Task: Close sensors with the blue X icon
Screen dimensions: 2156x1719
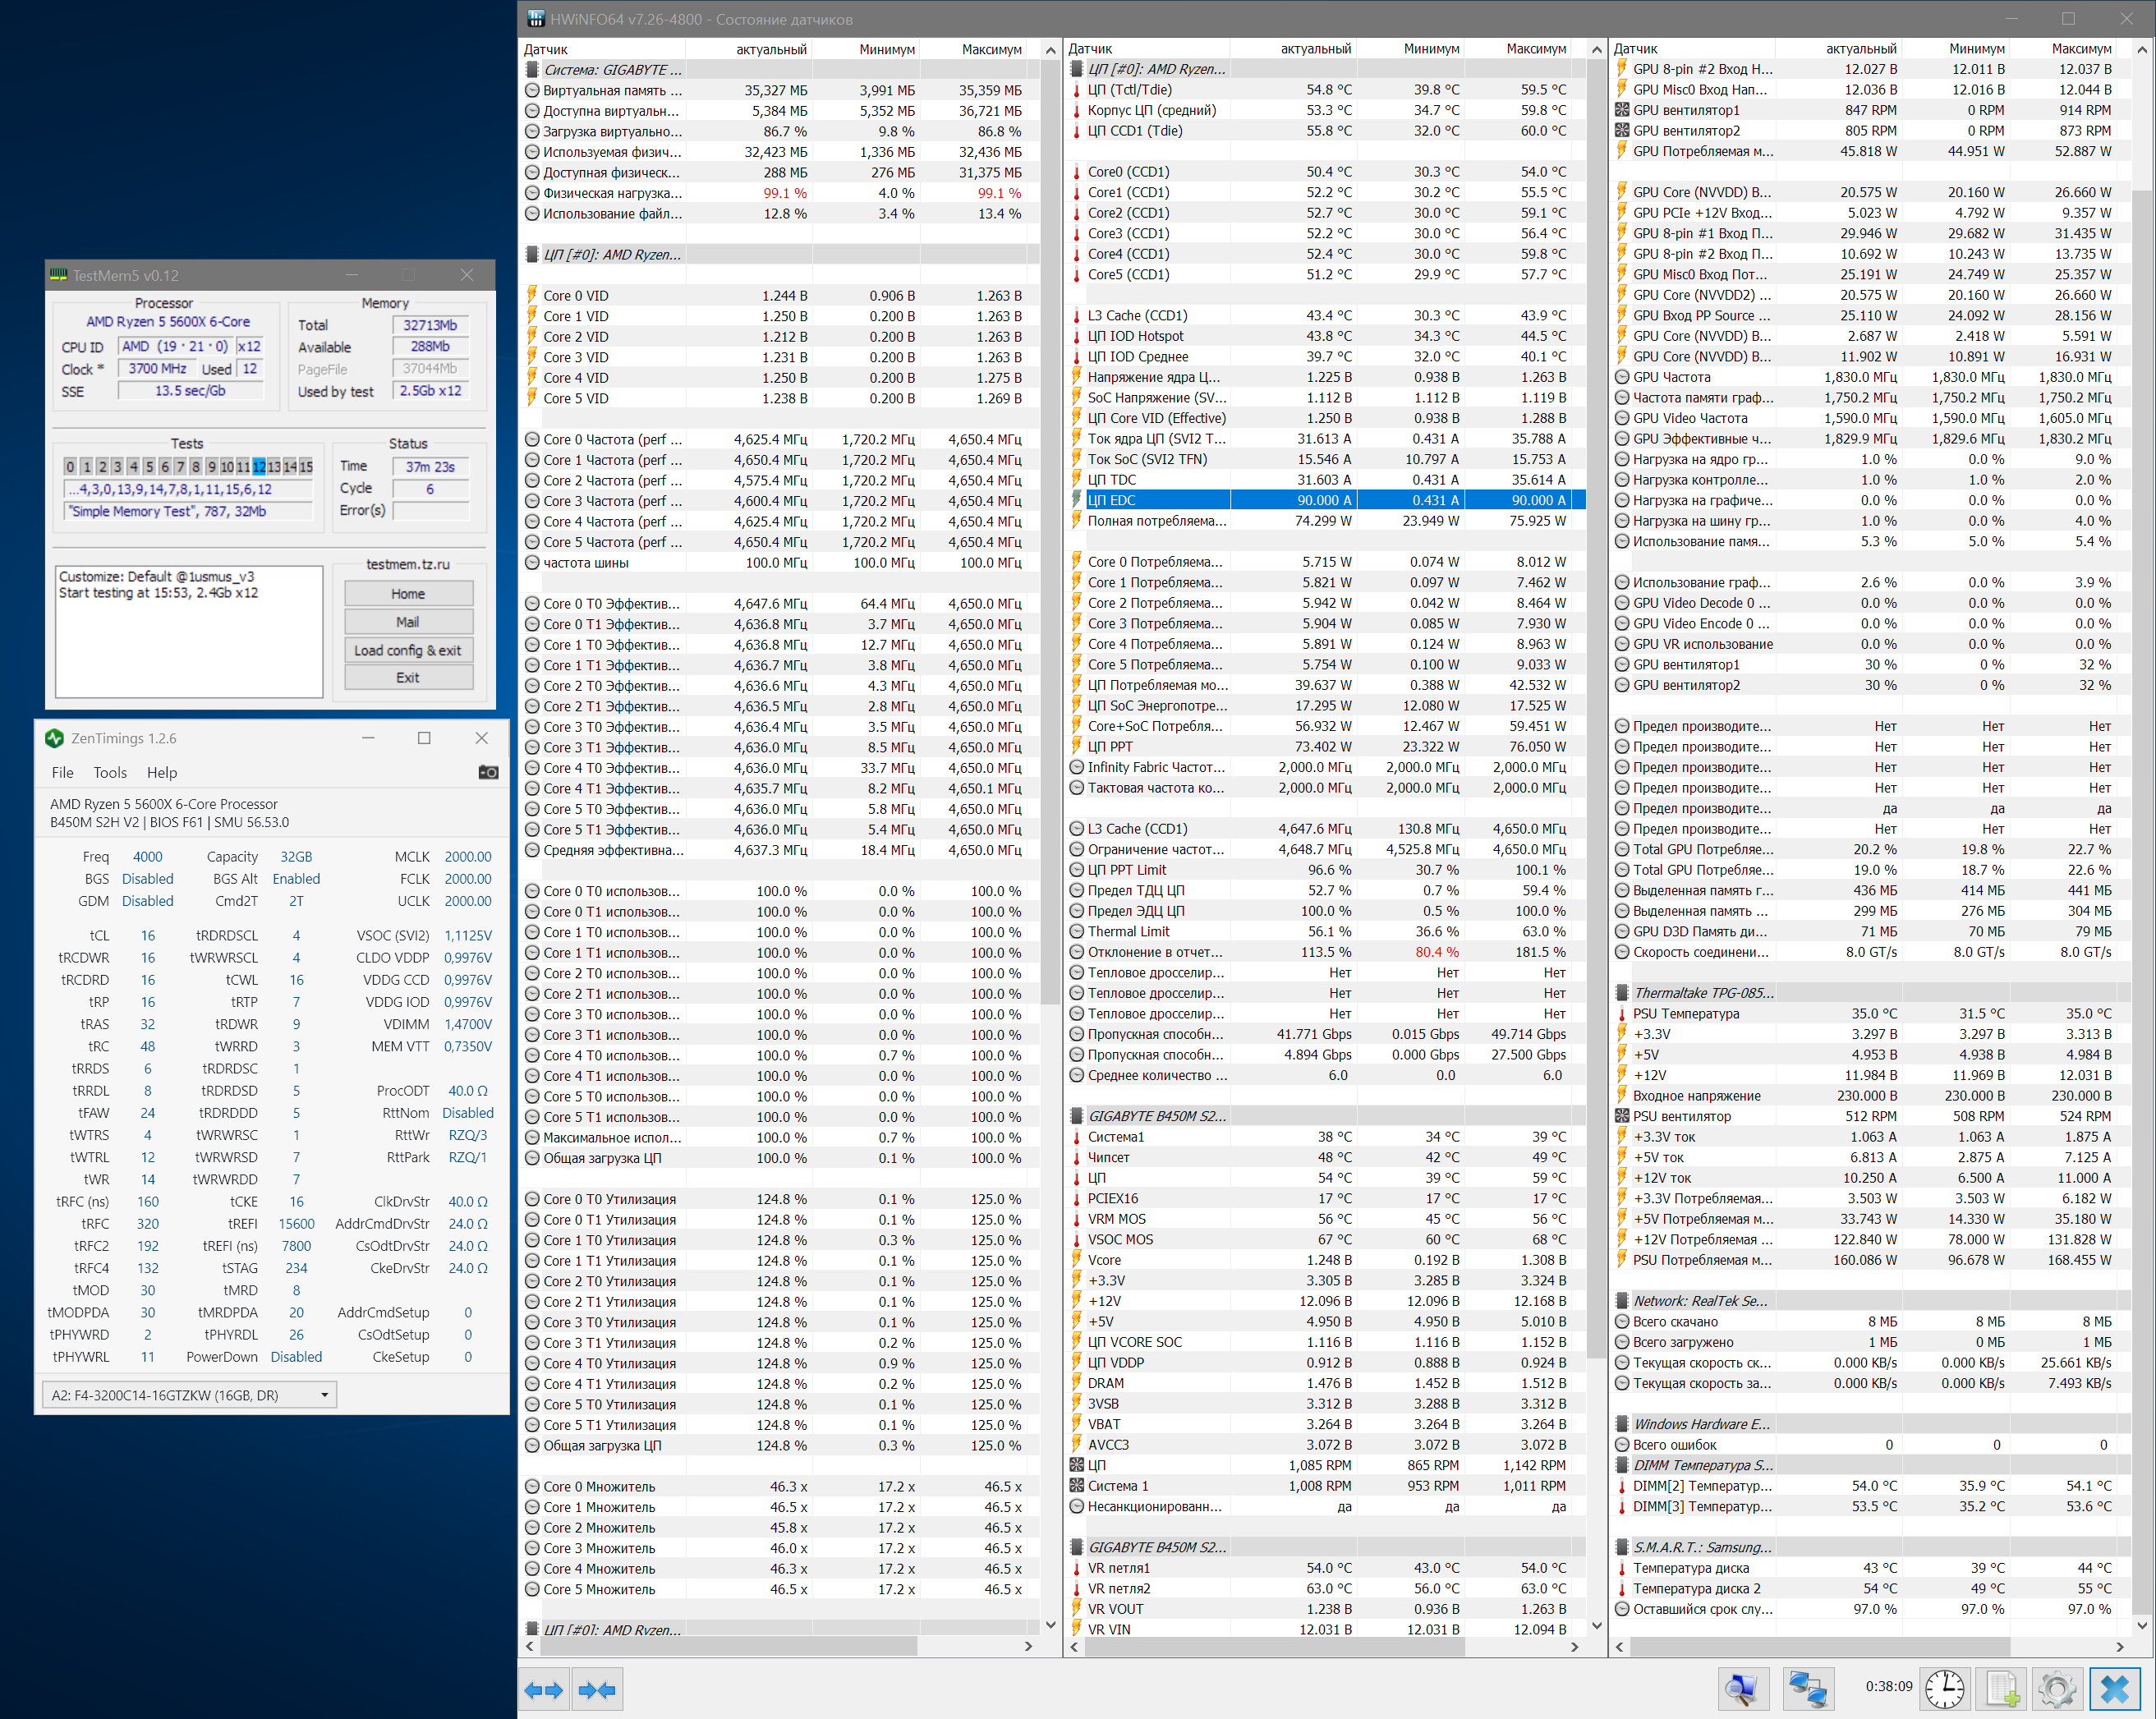Action: 2114,1689
